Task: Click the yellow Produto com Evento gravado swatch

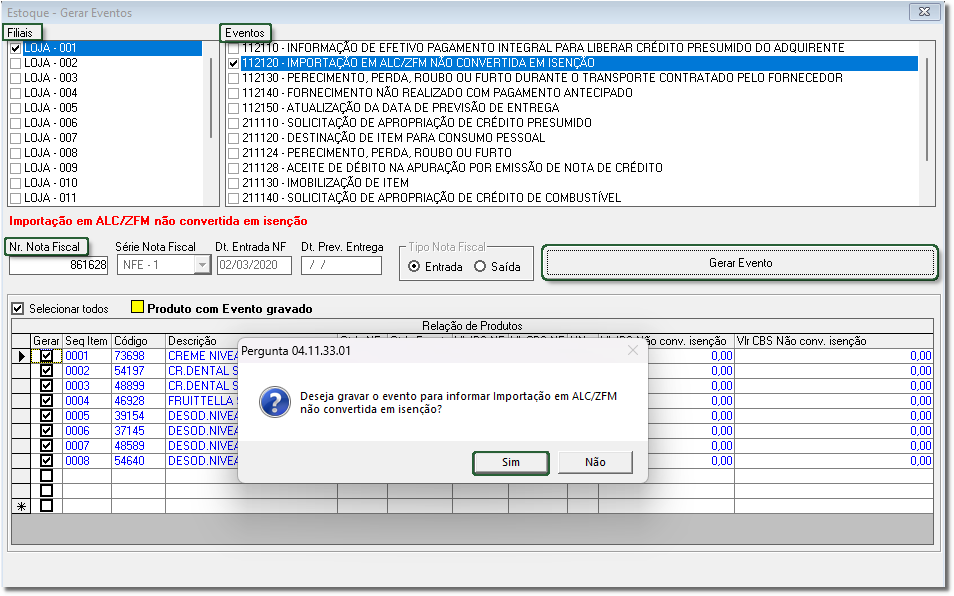Action: 138,307
